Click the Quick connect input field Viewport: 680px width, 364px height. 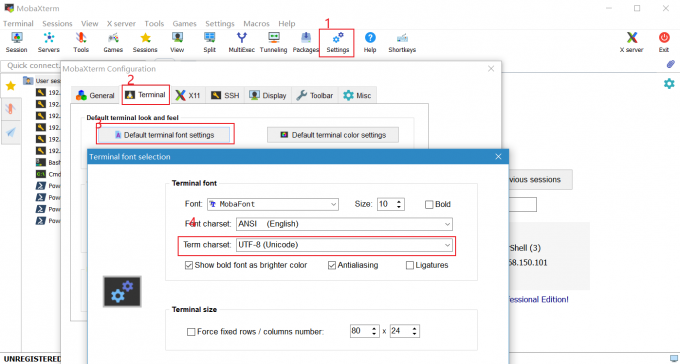pyautogui.click(x=32, y=66)
